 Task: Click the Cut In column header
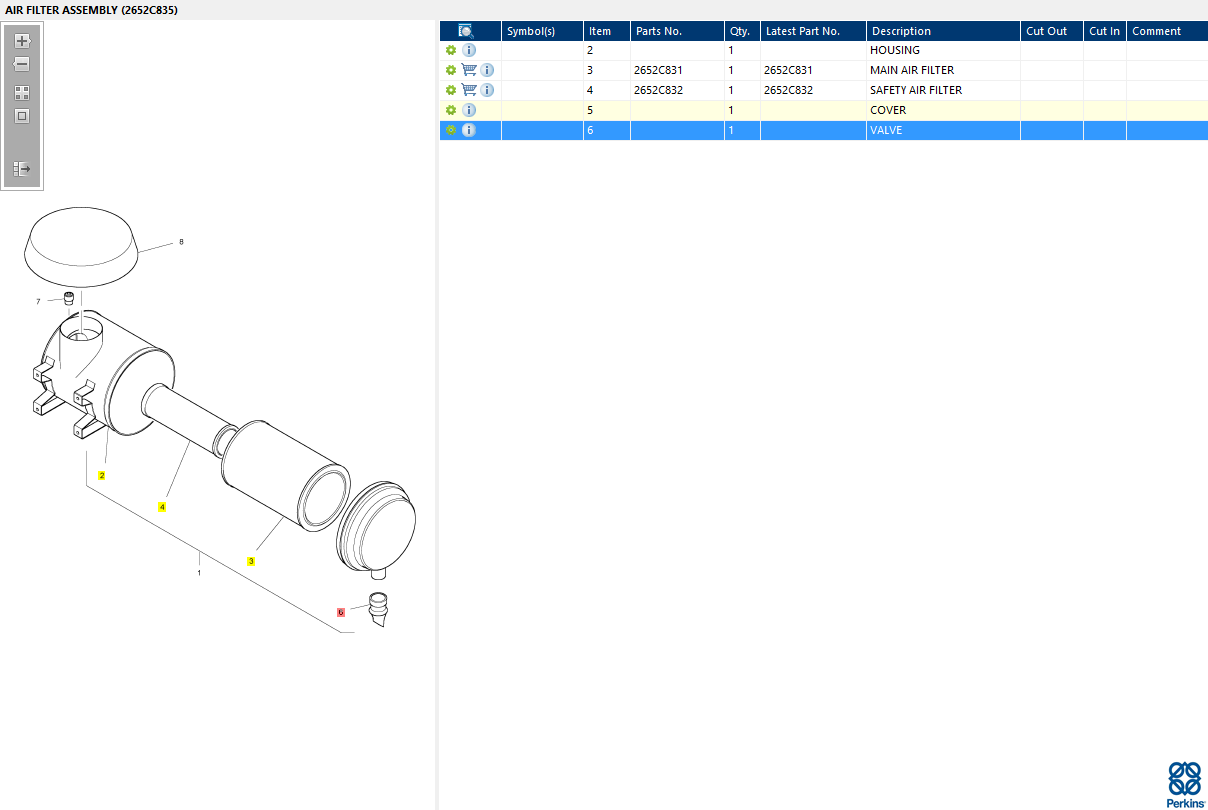tap(1105, 31)
